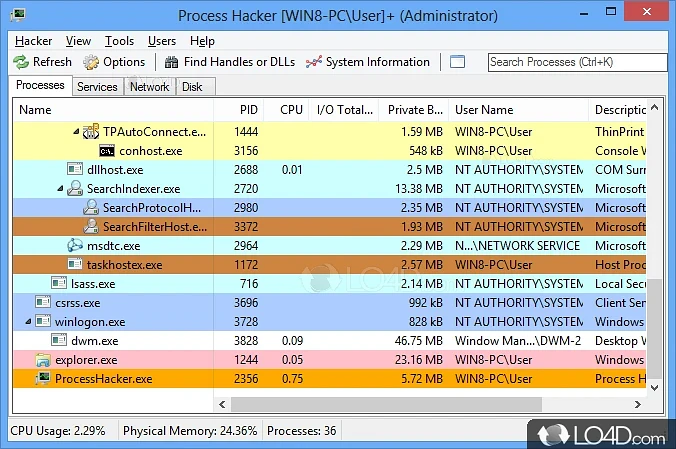Switch to the Network tab
The width and height of the screenshot is (676, 449).
coord(149,87)
